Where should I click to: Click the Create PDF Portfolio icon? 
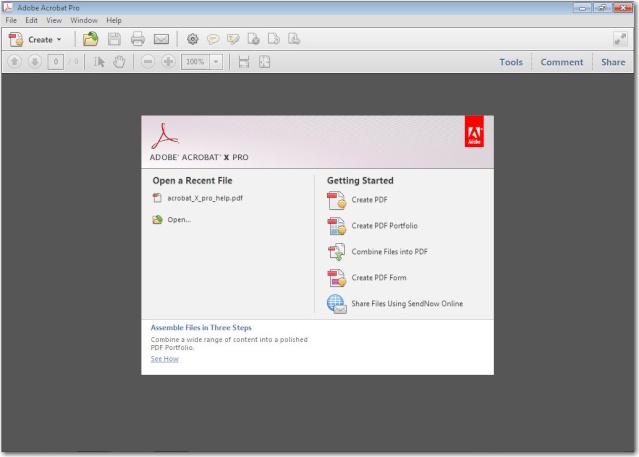tap(337, 226)
